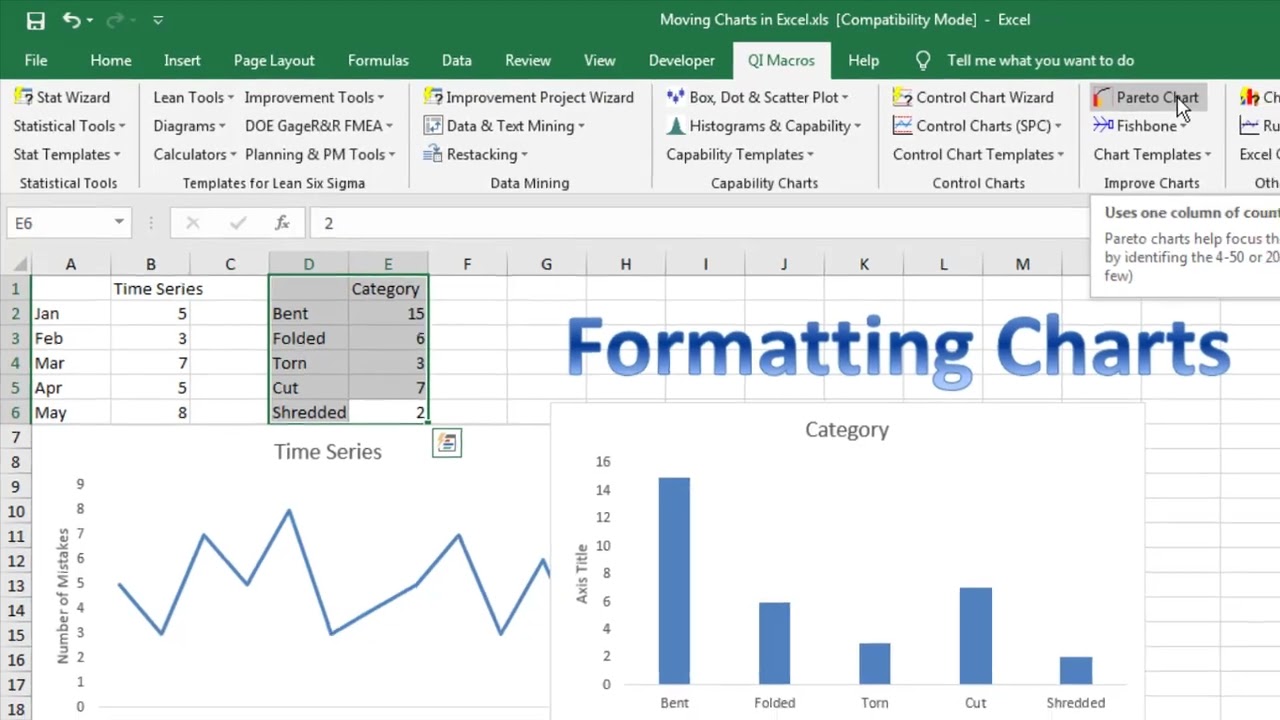Screen dimensions: 1280x720
Task: Expand Planning & PM Tools menu
Action: [x=320, y=154]
